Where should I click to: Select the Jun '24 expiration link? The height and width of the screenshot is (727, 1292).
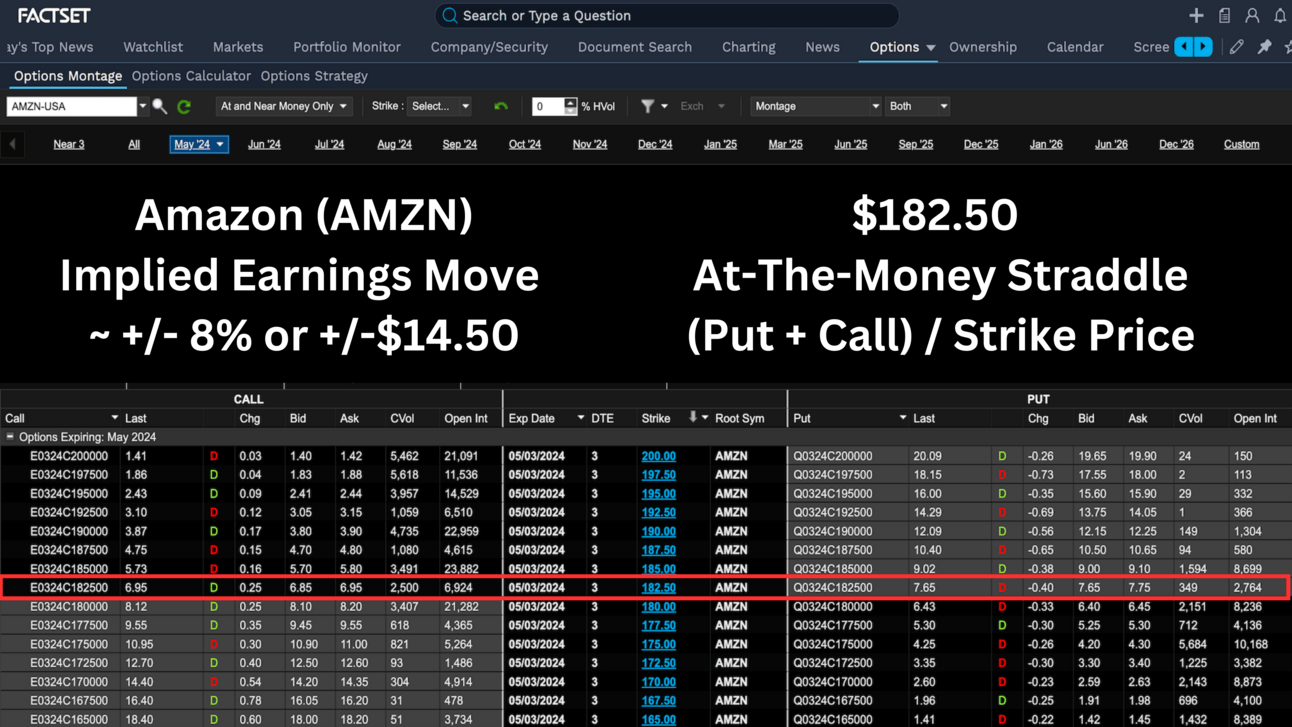click(264, 144)
